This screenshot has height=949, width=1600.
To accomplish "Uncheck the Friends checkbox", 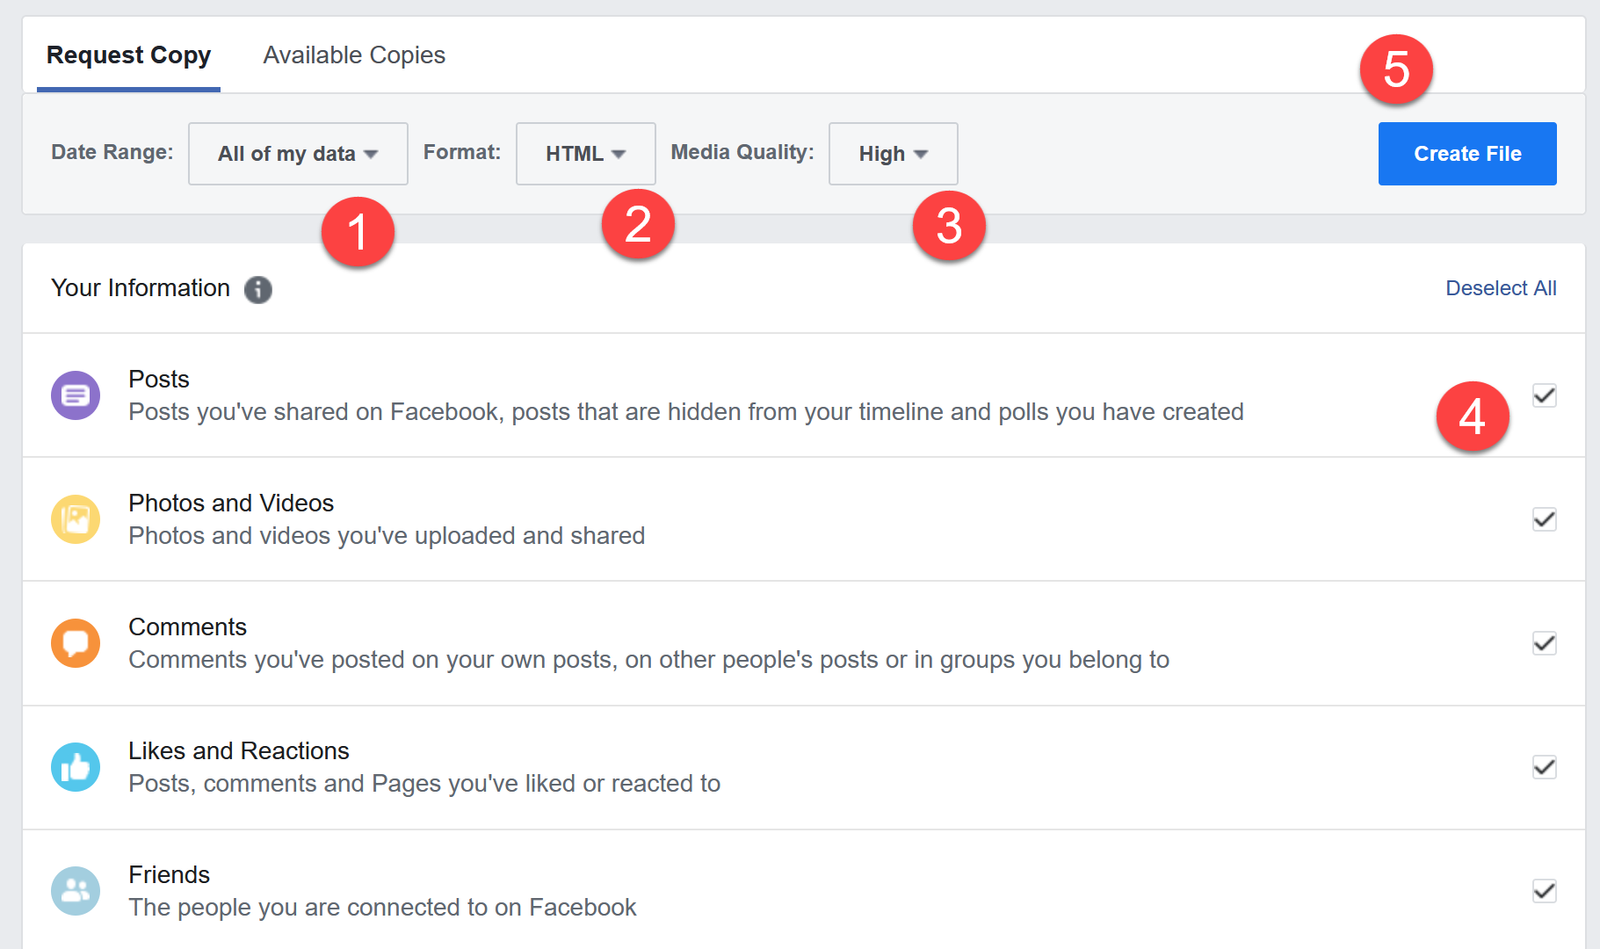I will click(1543, 890).
